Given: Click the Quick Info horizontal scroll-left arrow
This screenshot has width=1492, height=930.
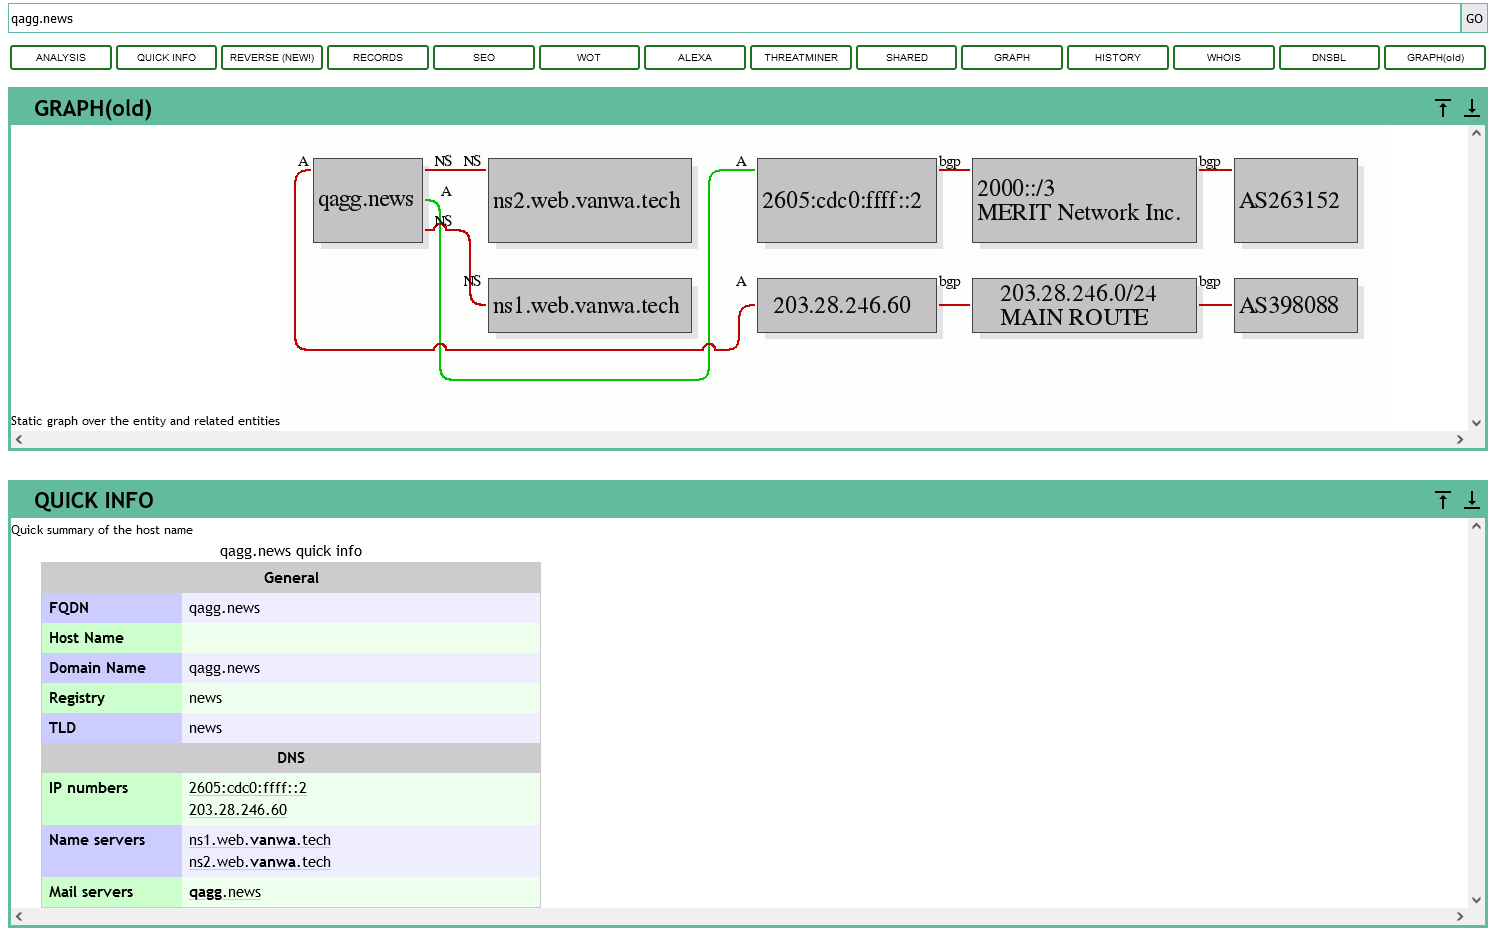Looking at the screenshot, I should tap(19, 916).
